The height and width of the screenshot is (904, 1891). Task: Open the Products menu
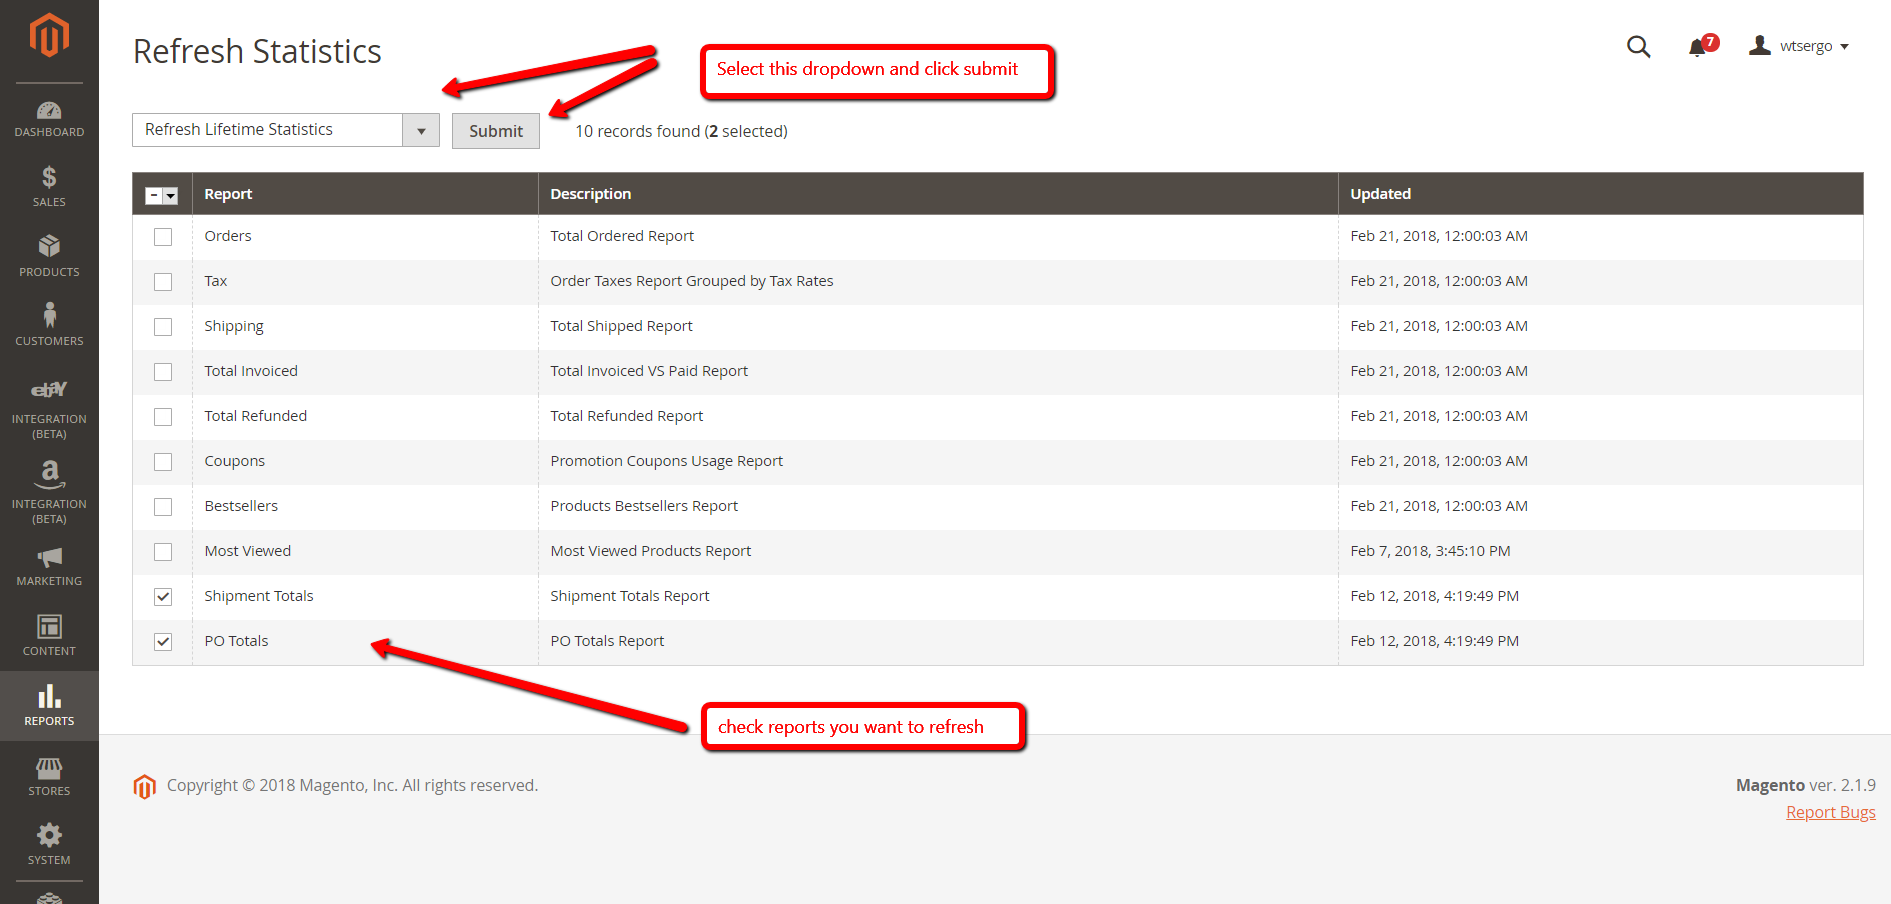pyautogui.click(x=49, y=256)
